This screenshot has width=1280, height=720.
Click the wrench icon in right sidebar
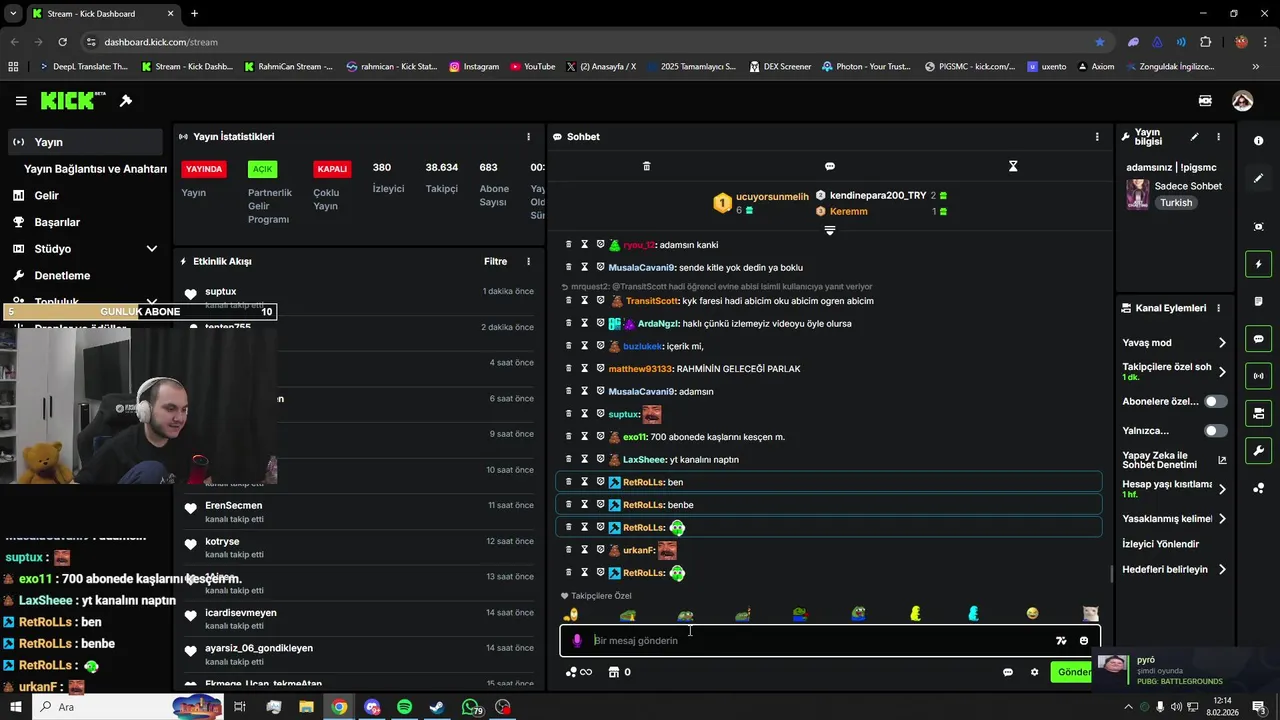coord(1259,451)
